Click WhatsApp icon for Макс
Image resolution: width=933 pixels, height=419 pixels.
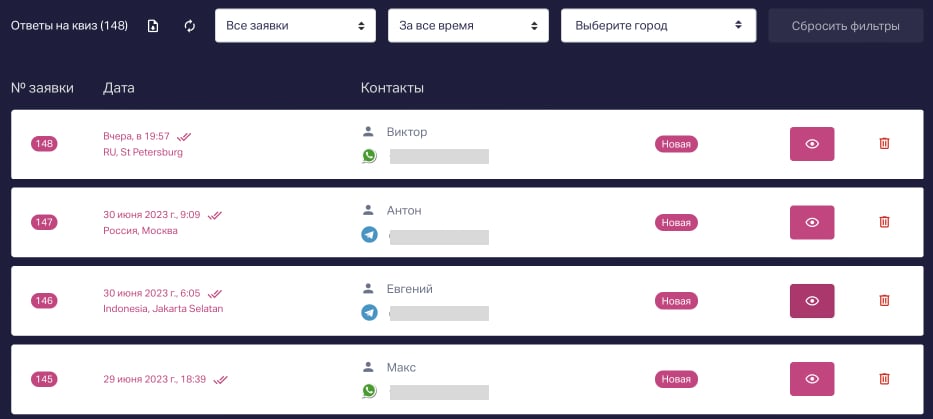pos(369,391)
